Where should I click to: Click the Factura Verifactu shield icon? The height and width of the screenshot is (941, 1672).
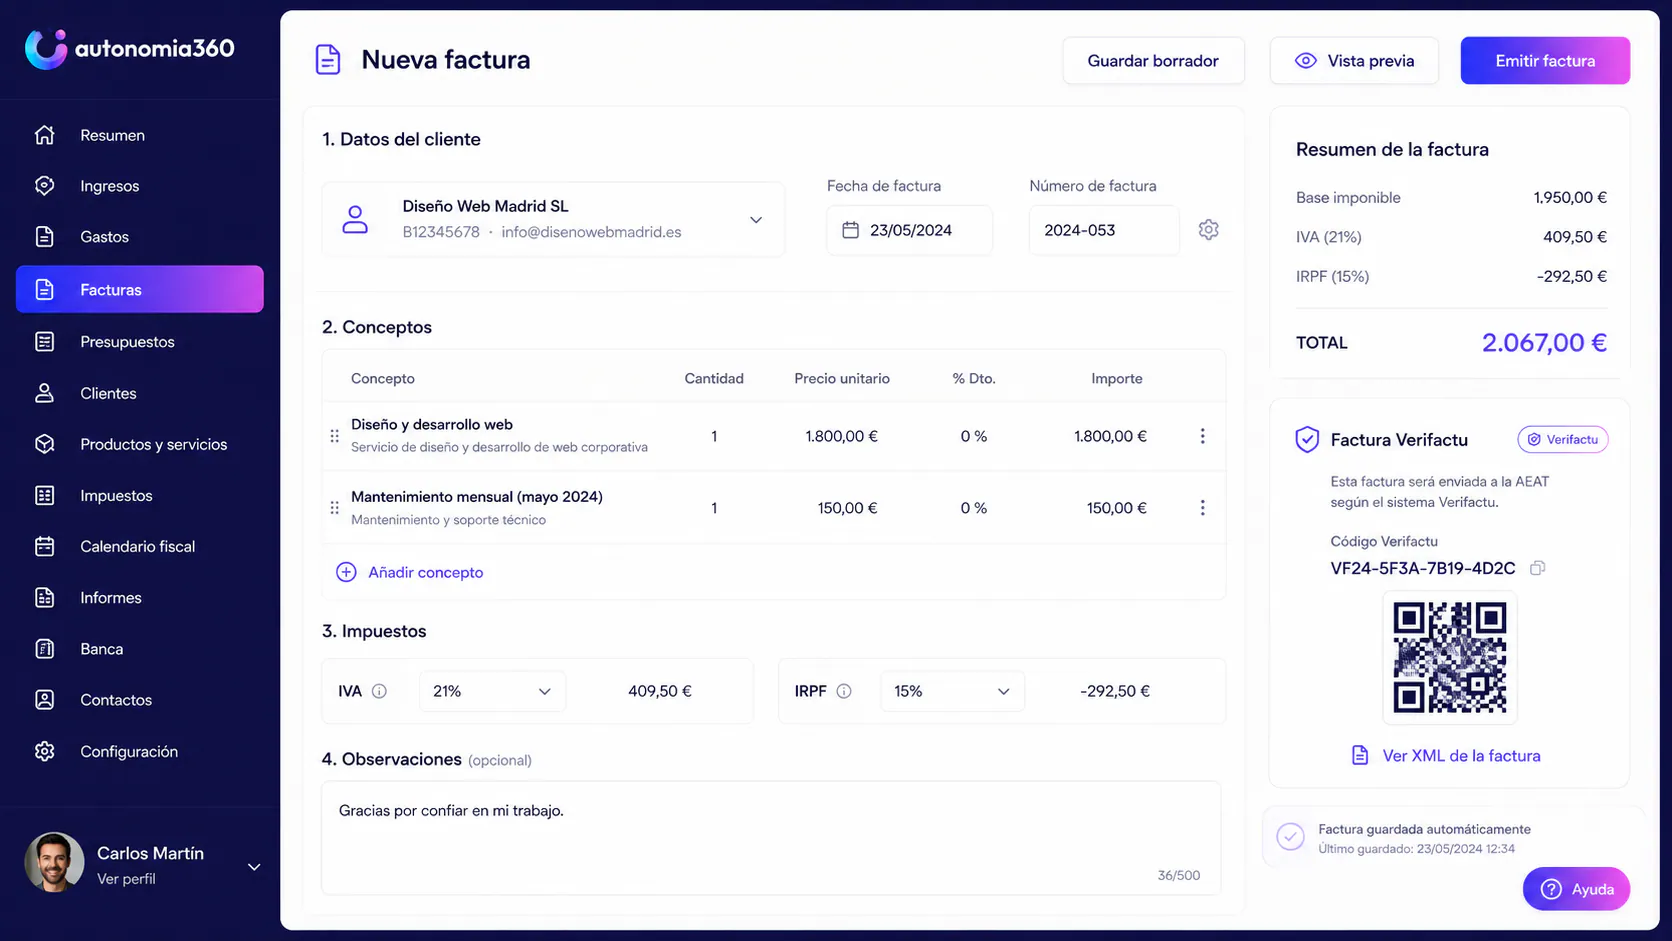[x=1307, y=439]
